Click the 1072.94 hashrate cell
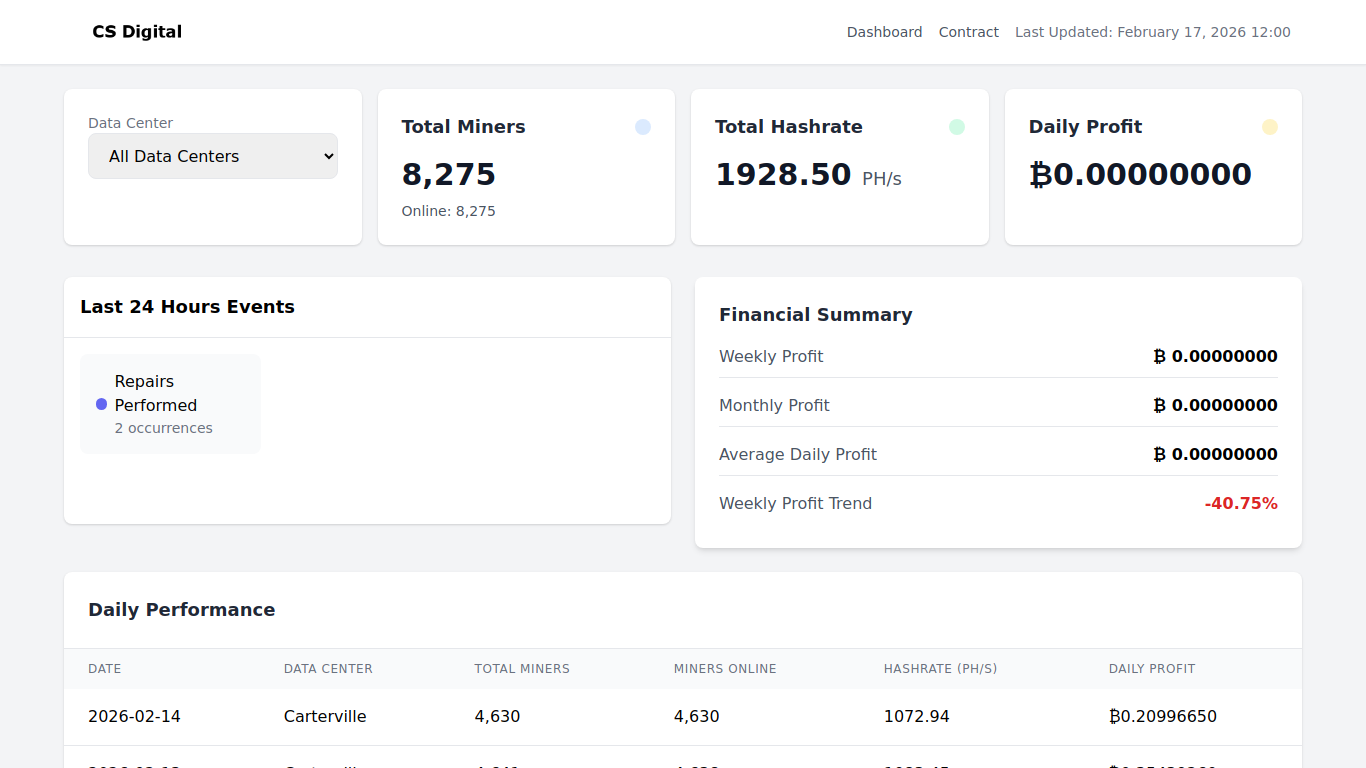Screen dimensions: 1366x768 pyautogui.click(x=917, y=716)
